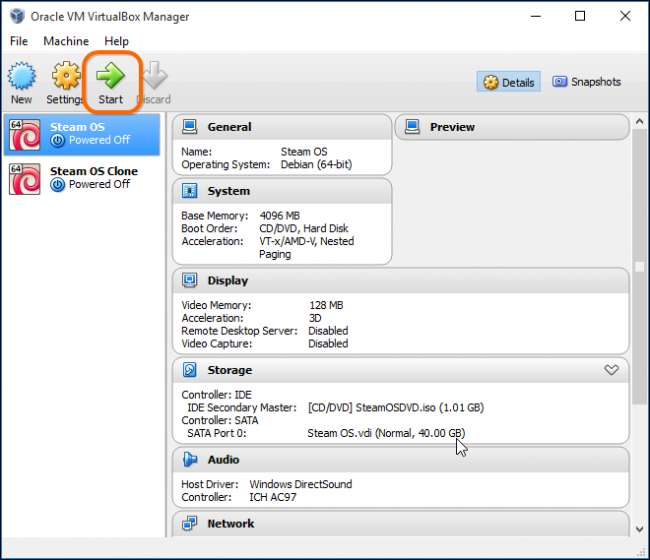The image size is (650, 560).
Task: Click the Display section screen icon
Action: 190,281
